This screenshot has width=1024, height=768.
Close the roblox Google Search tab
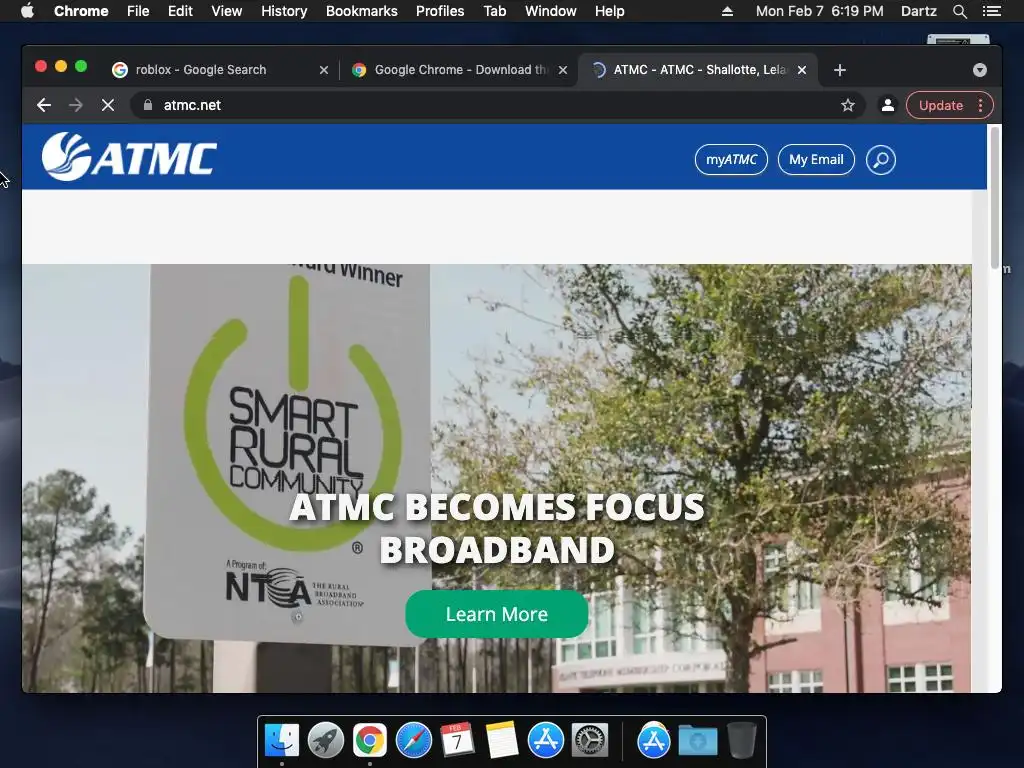323,70
